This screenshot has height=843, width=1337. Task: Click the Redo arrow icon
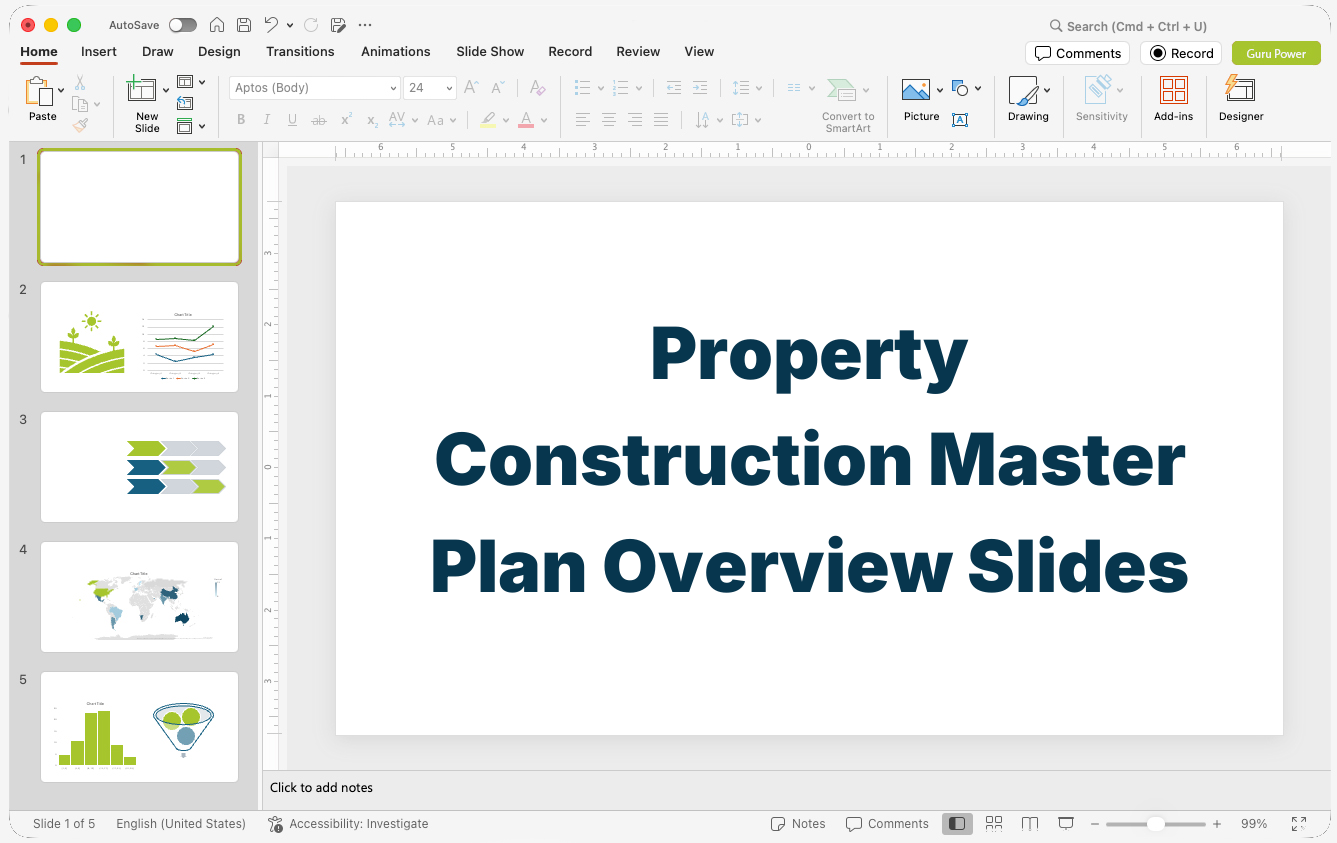pyautogui.click(x=311, y=25)
